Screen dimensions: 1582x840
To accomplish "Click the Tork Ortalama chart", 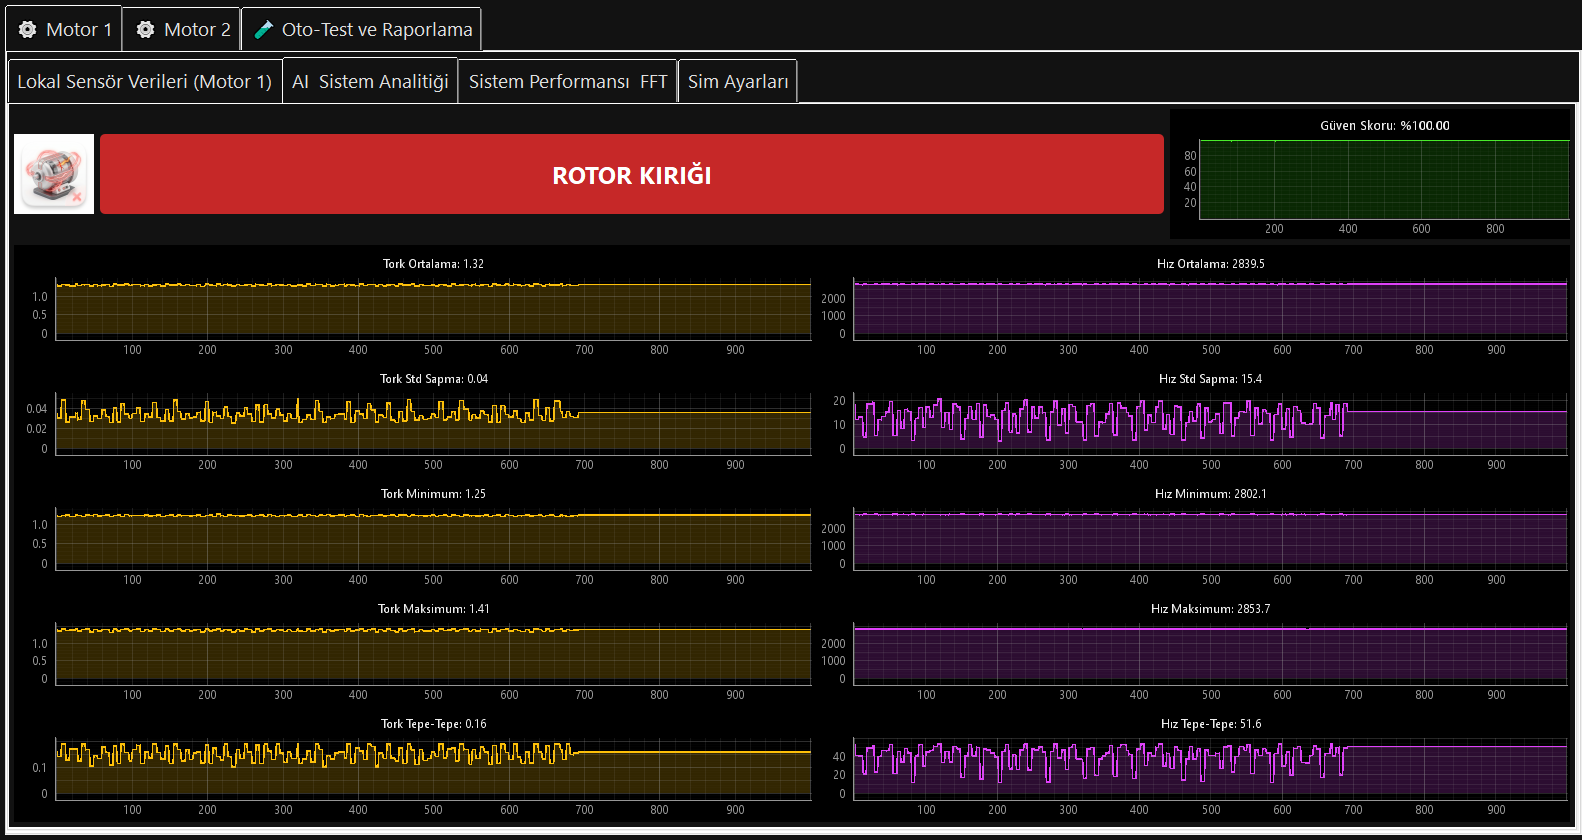I will (433, 310).
